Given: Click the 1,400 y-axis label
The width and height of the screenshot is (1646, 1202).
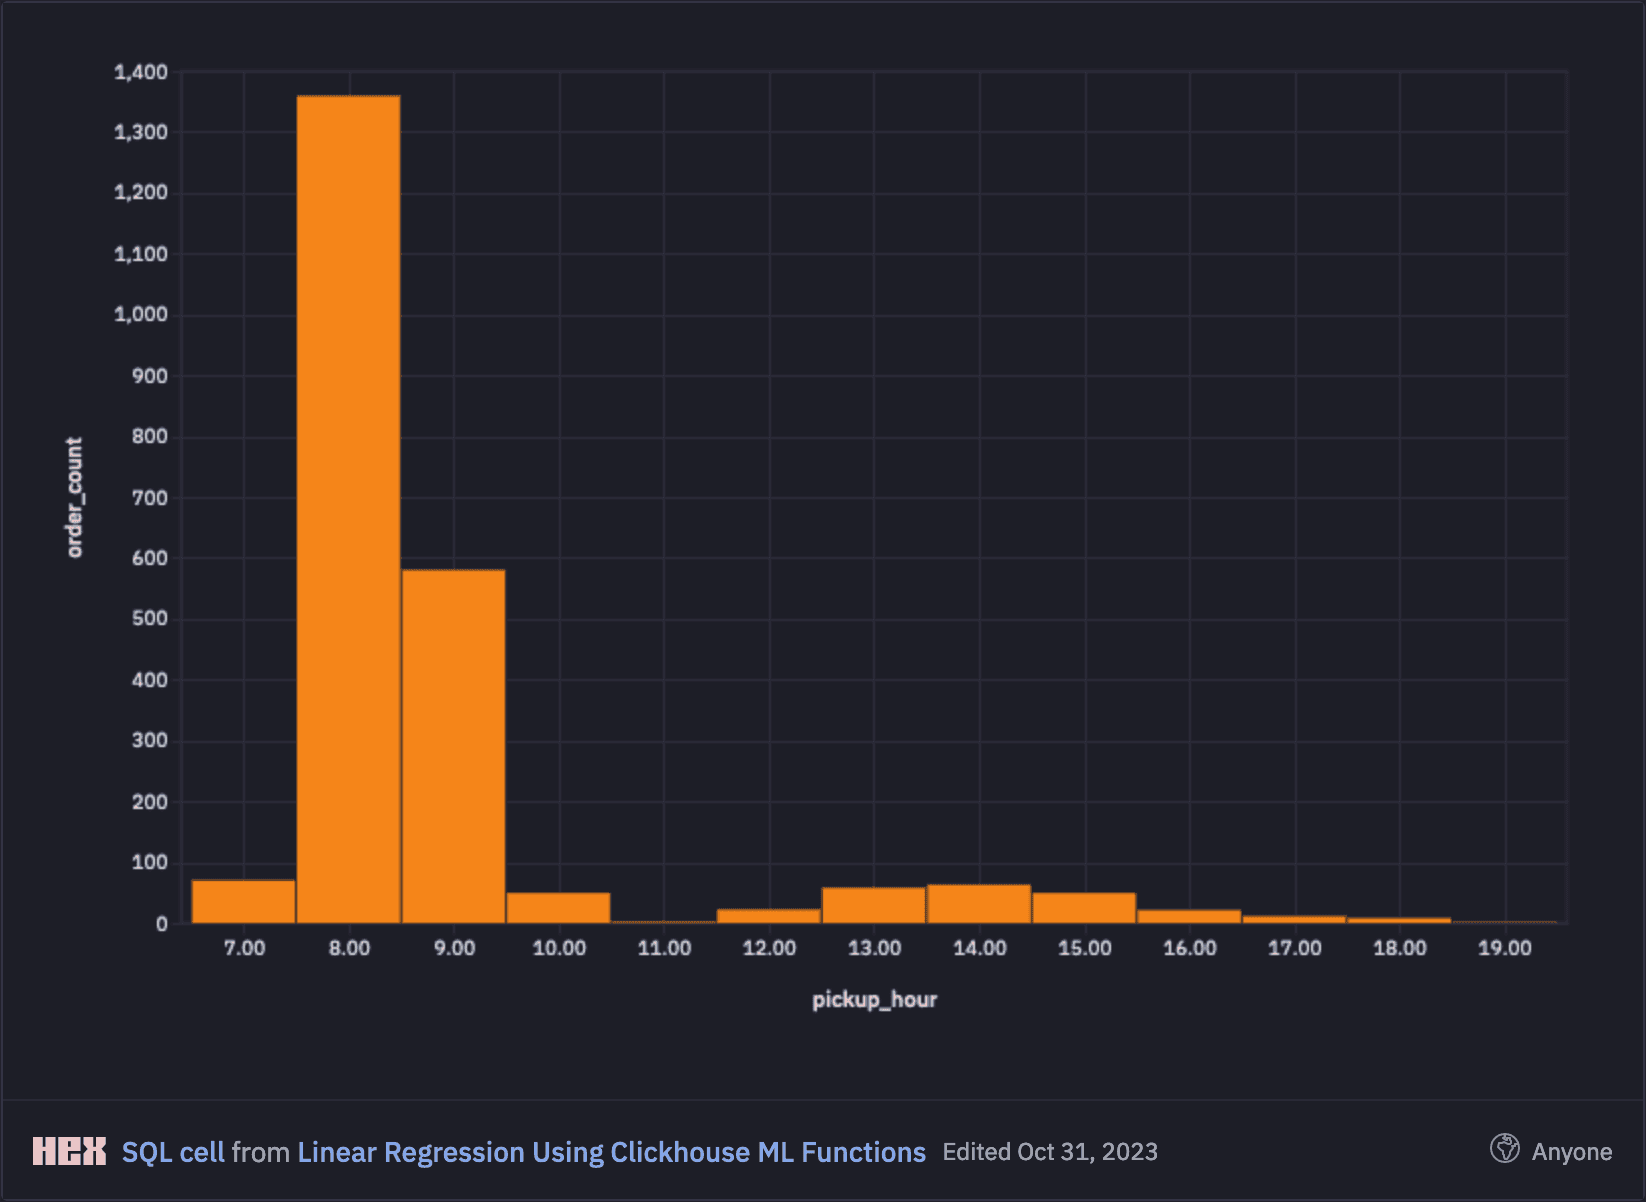Looking at the screenshot, I should [x=141, y=72].
